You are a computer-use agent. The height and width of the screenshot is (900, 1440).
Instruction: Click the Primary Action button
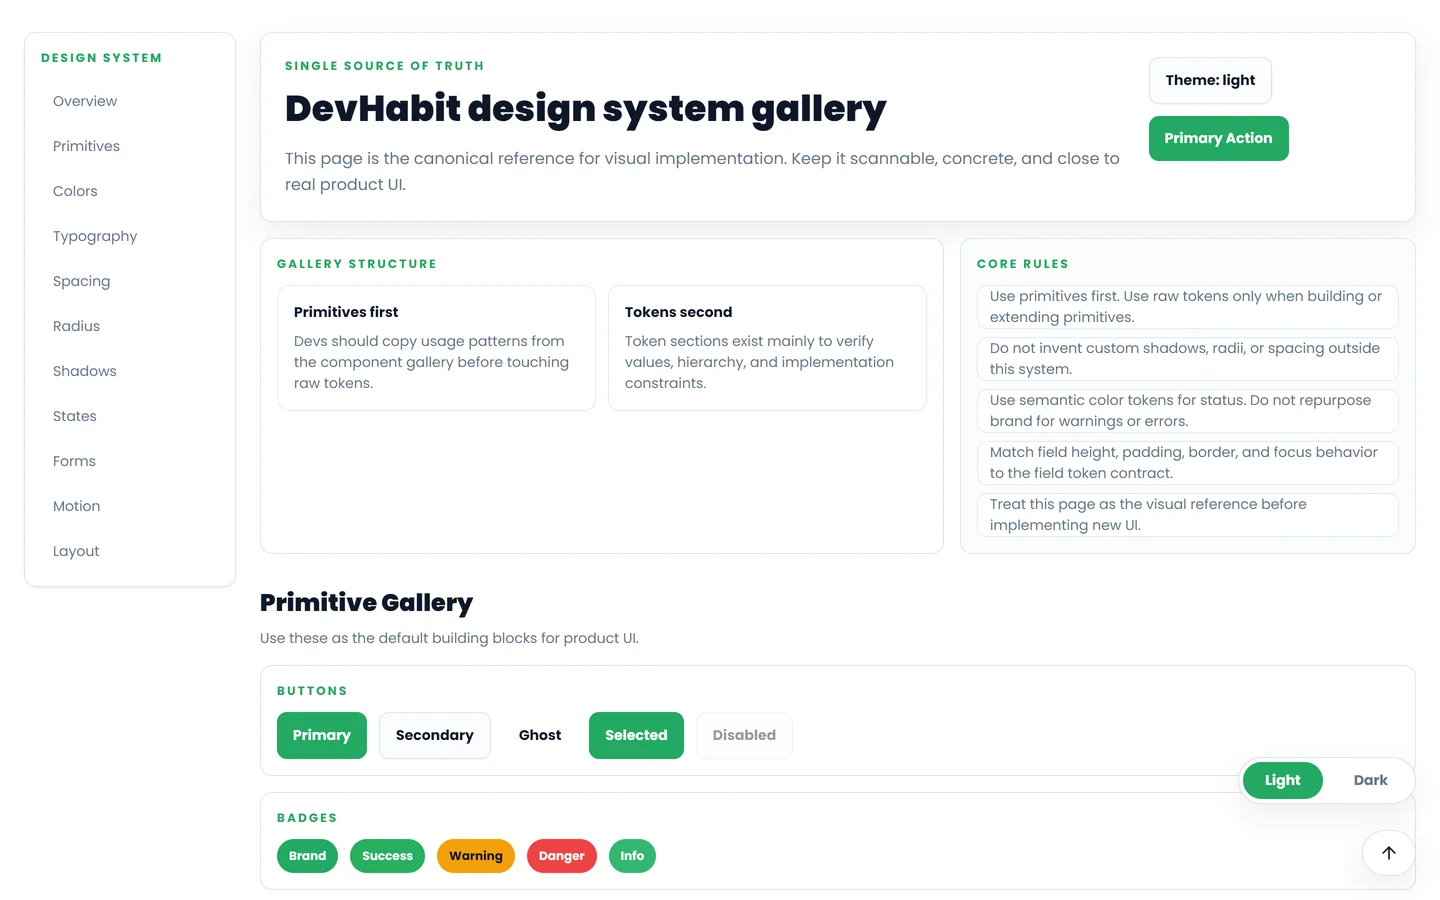tap(1218, 138)
